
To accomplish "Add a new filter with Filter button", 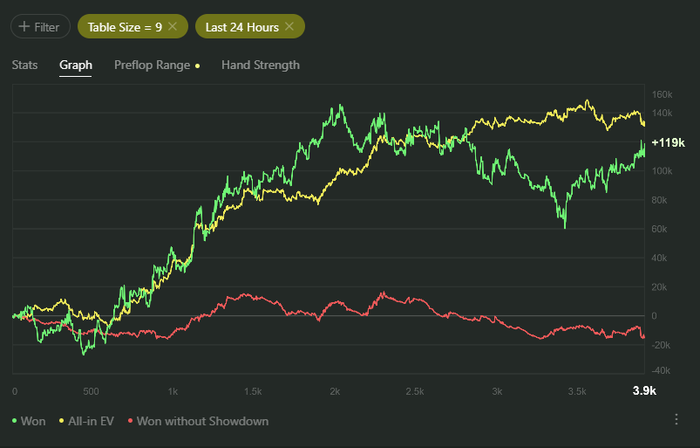I will coord(39,26).
